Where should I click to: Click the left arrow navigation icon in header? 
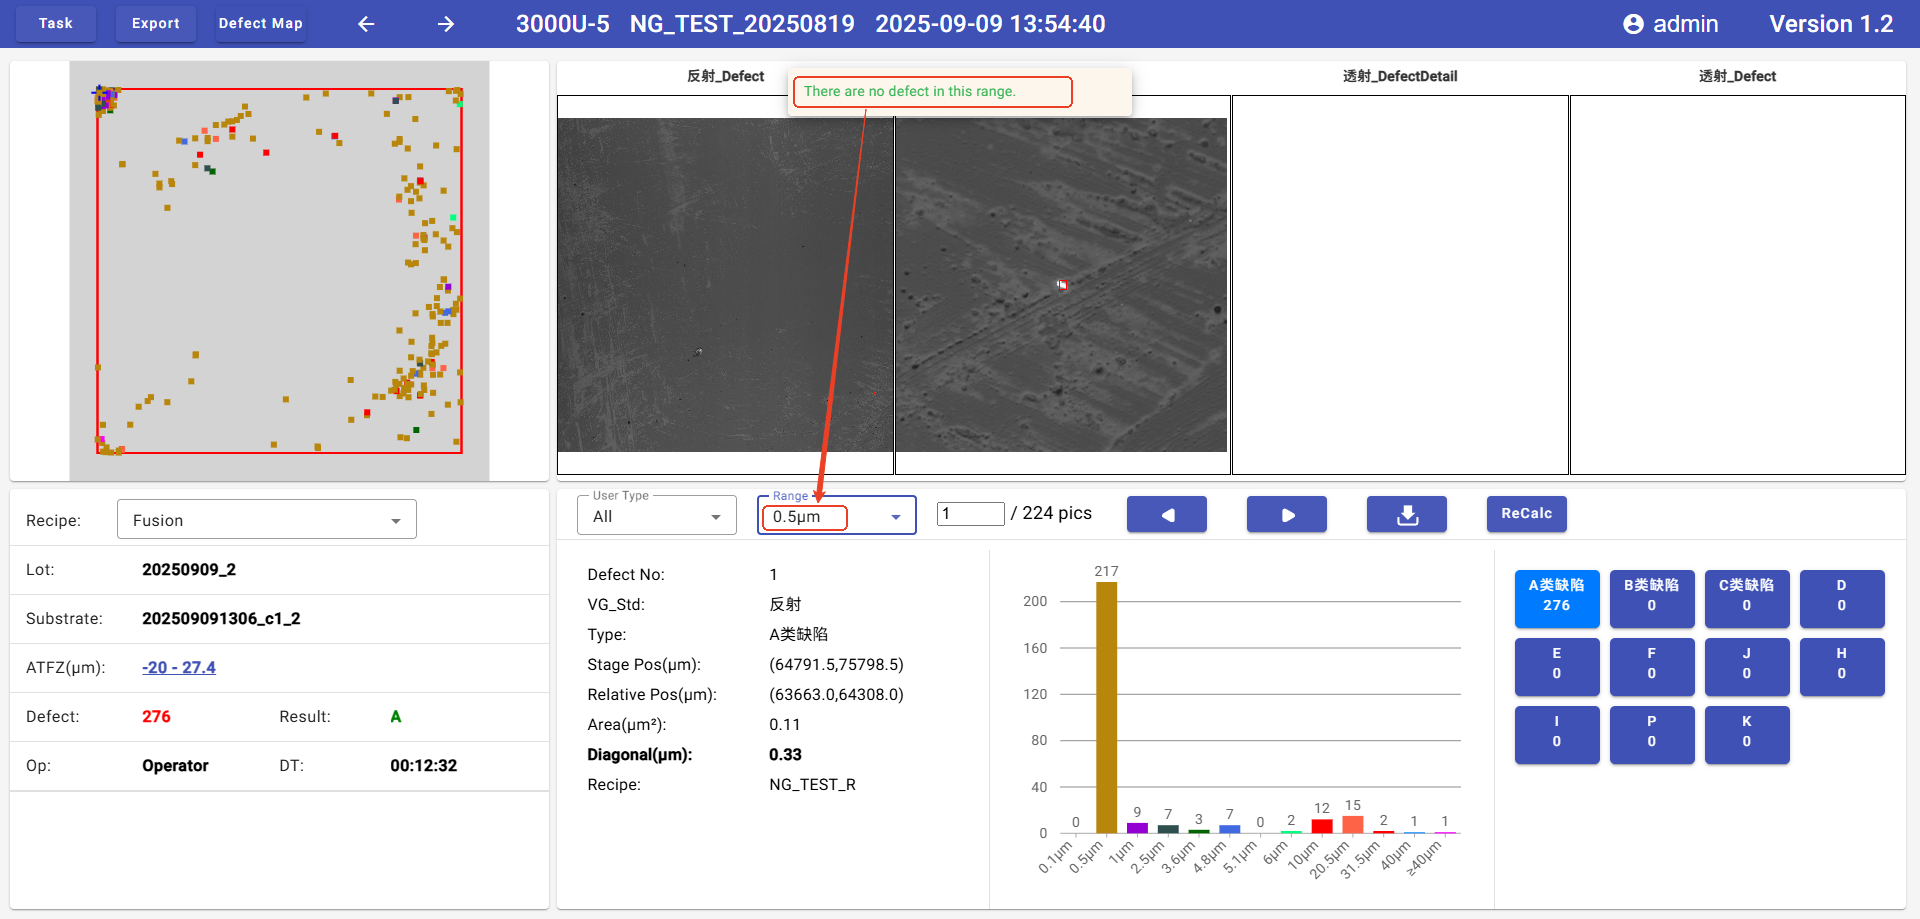[366, 24]
